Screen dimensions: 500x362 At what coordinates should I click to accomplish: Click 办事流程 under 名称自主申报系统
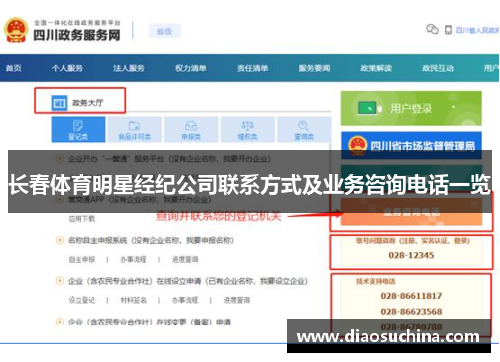pyautogui.click(x=133, y=259)
